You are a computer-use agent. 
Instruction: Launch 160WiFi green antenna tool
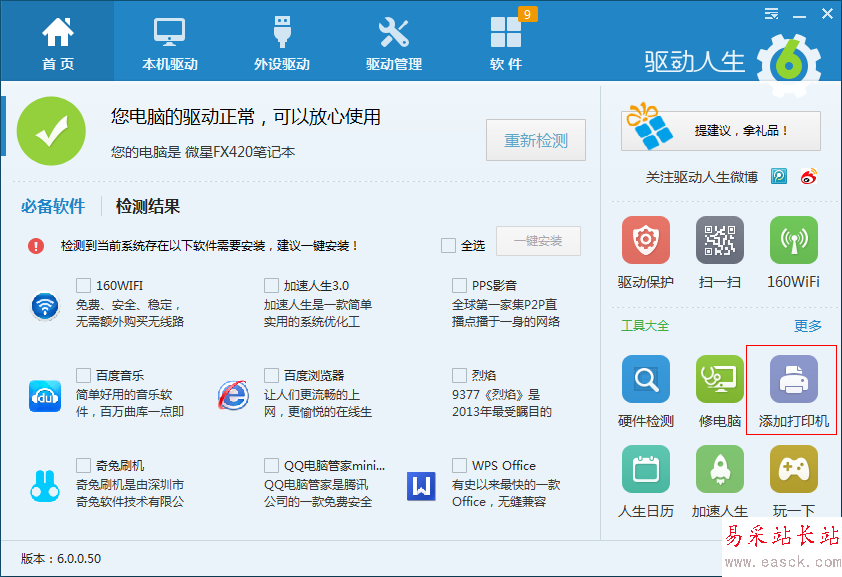coord(794,240)
